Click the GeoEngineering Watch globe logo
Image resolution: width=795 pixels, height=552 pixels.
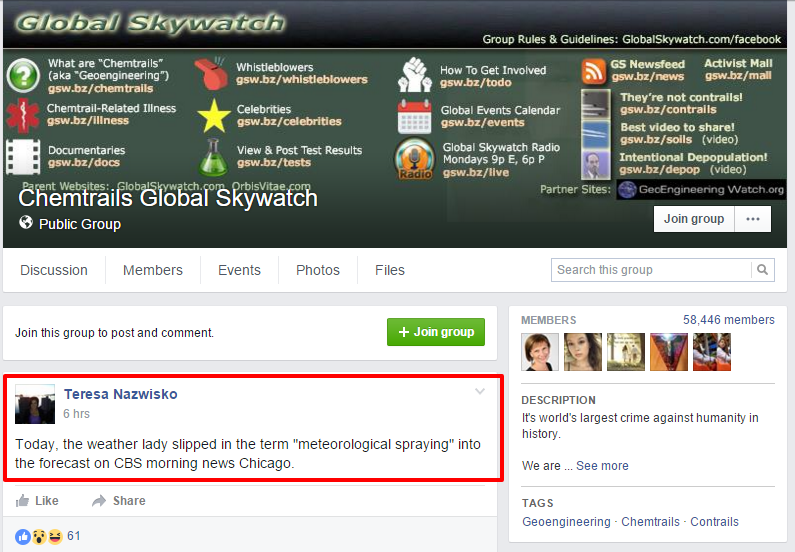coord(627,190)
